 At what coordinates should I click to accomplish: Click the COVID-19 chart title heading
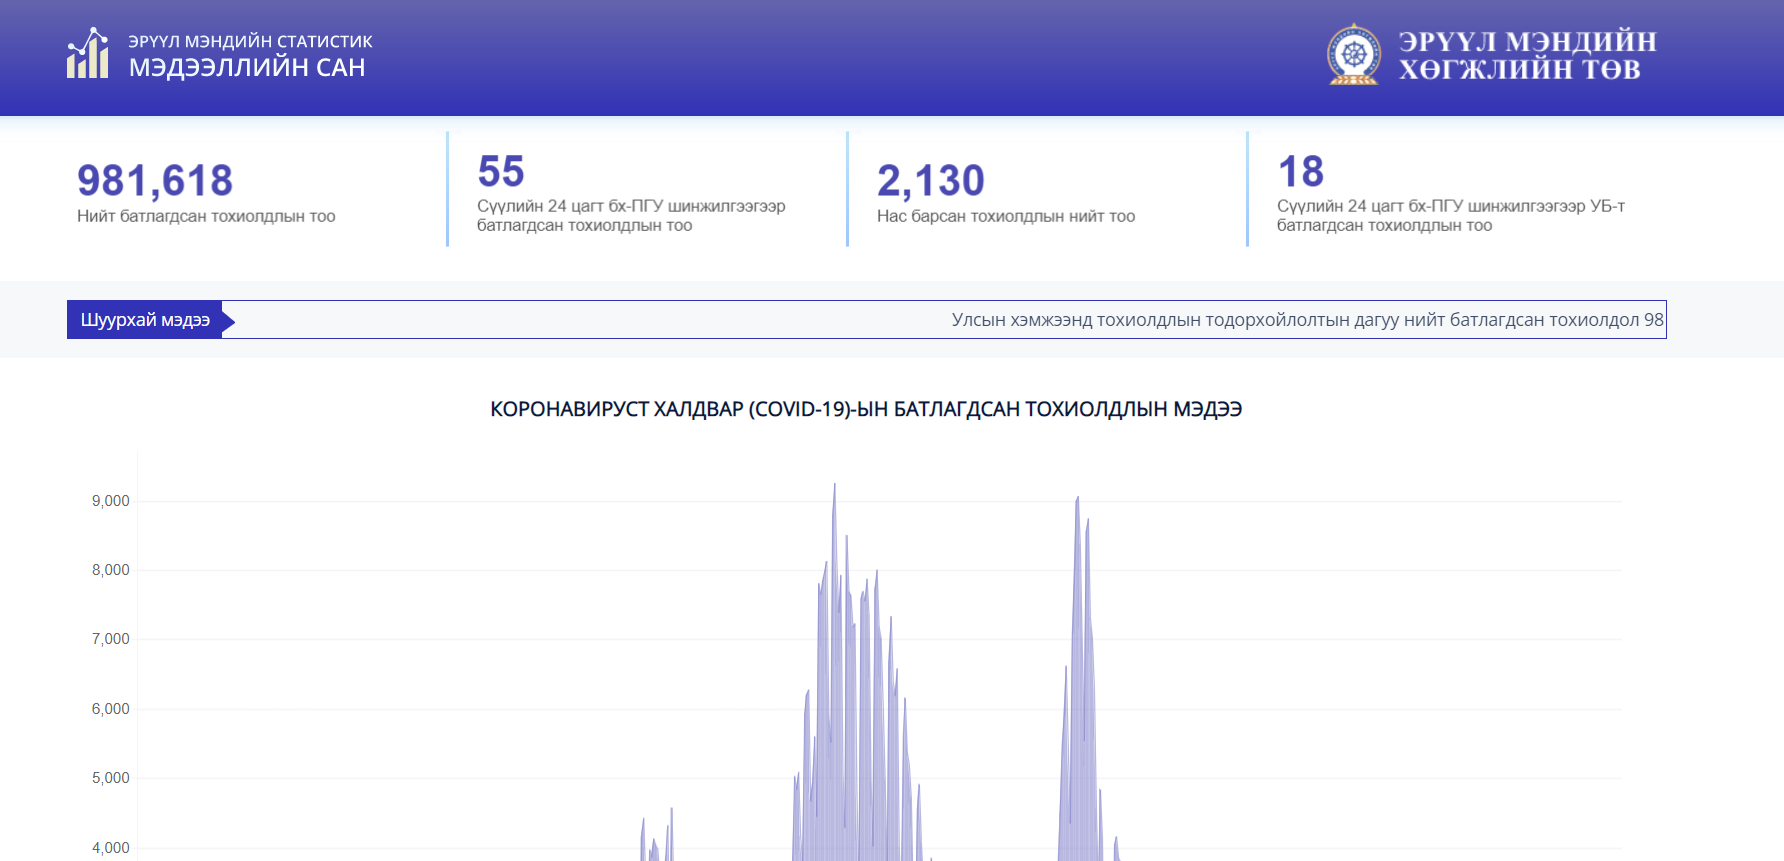pyautogui.click(x=866, y=409)
